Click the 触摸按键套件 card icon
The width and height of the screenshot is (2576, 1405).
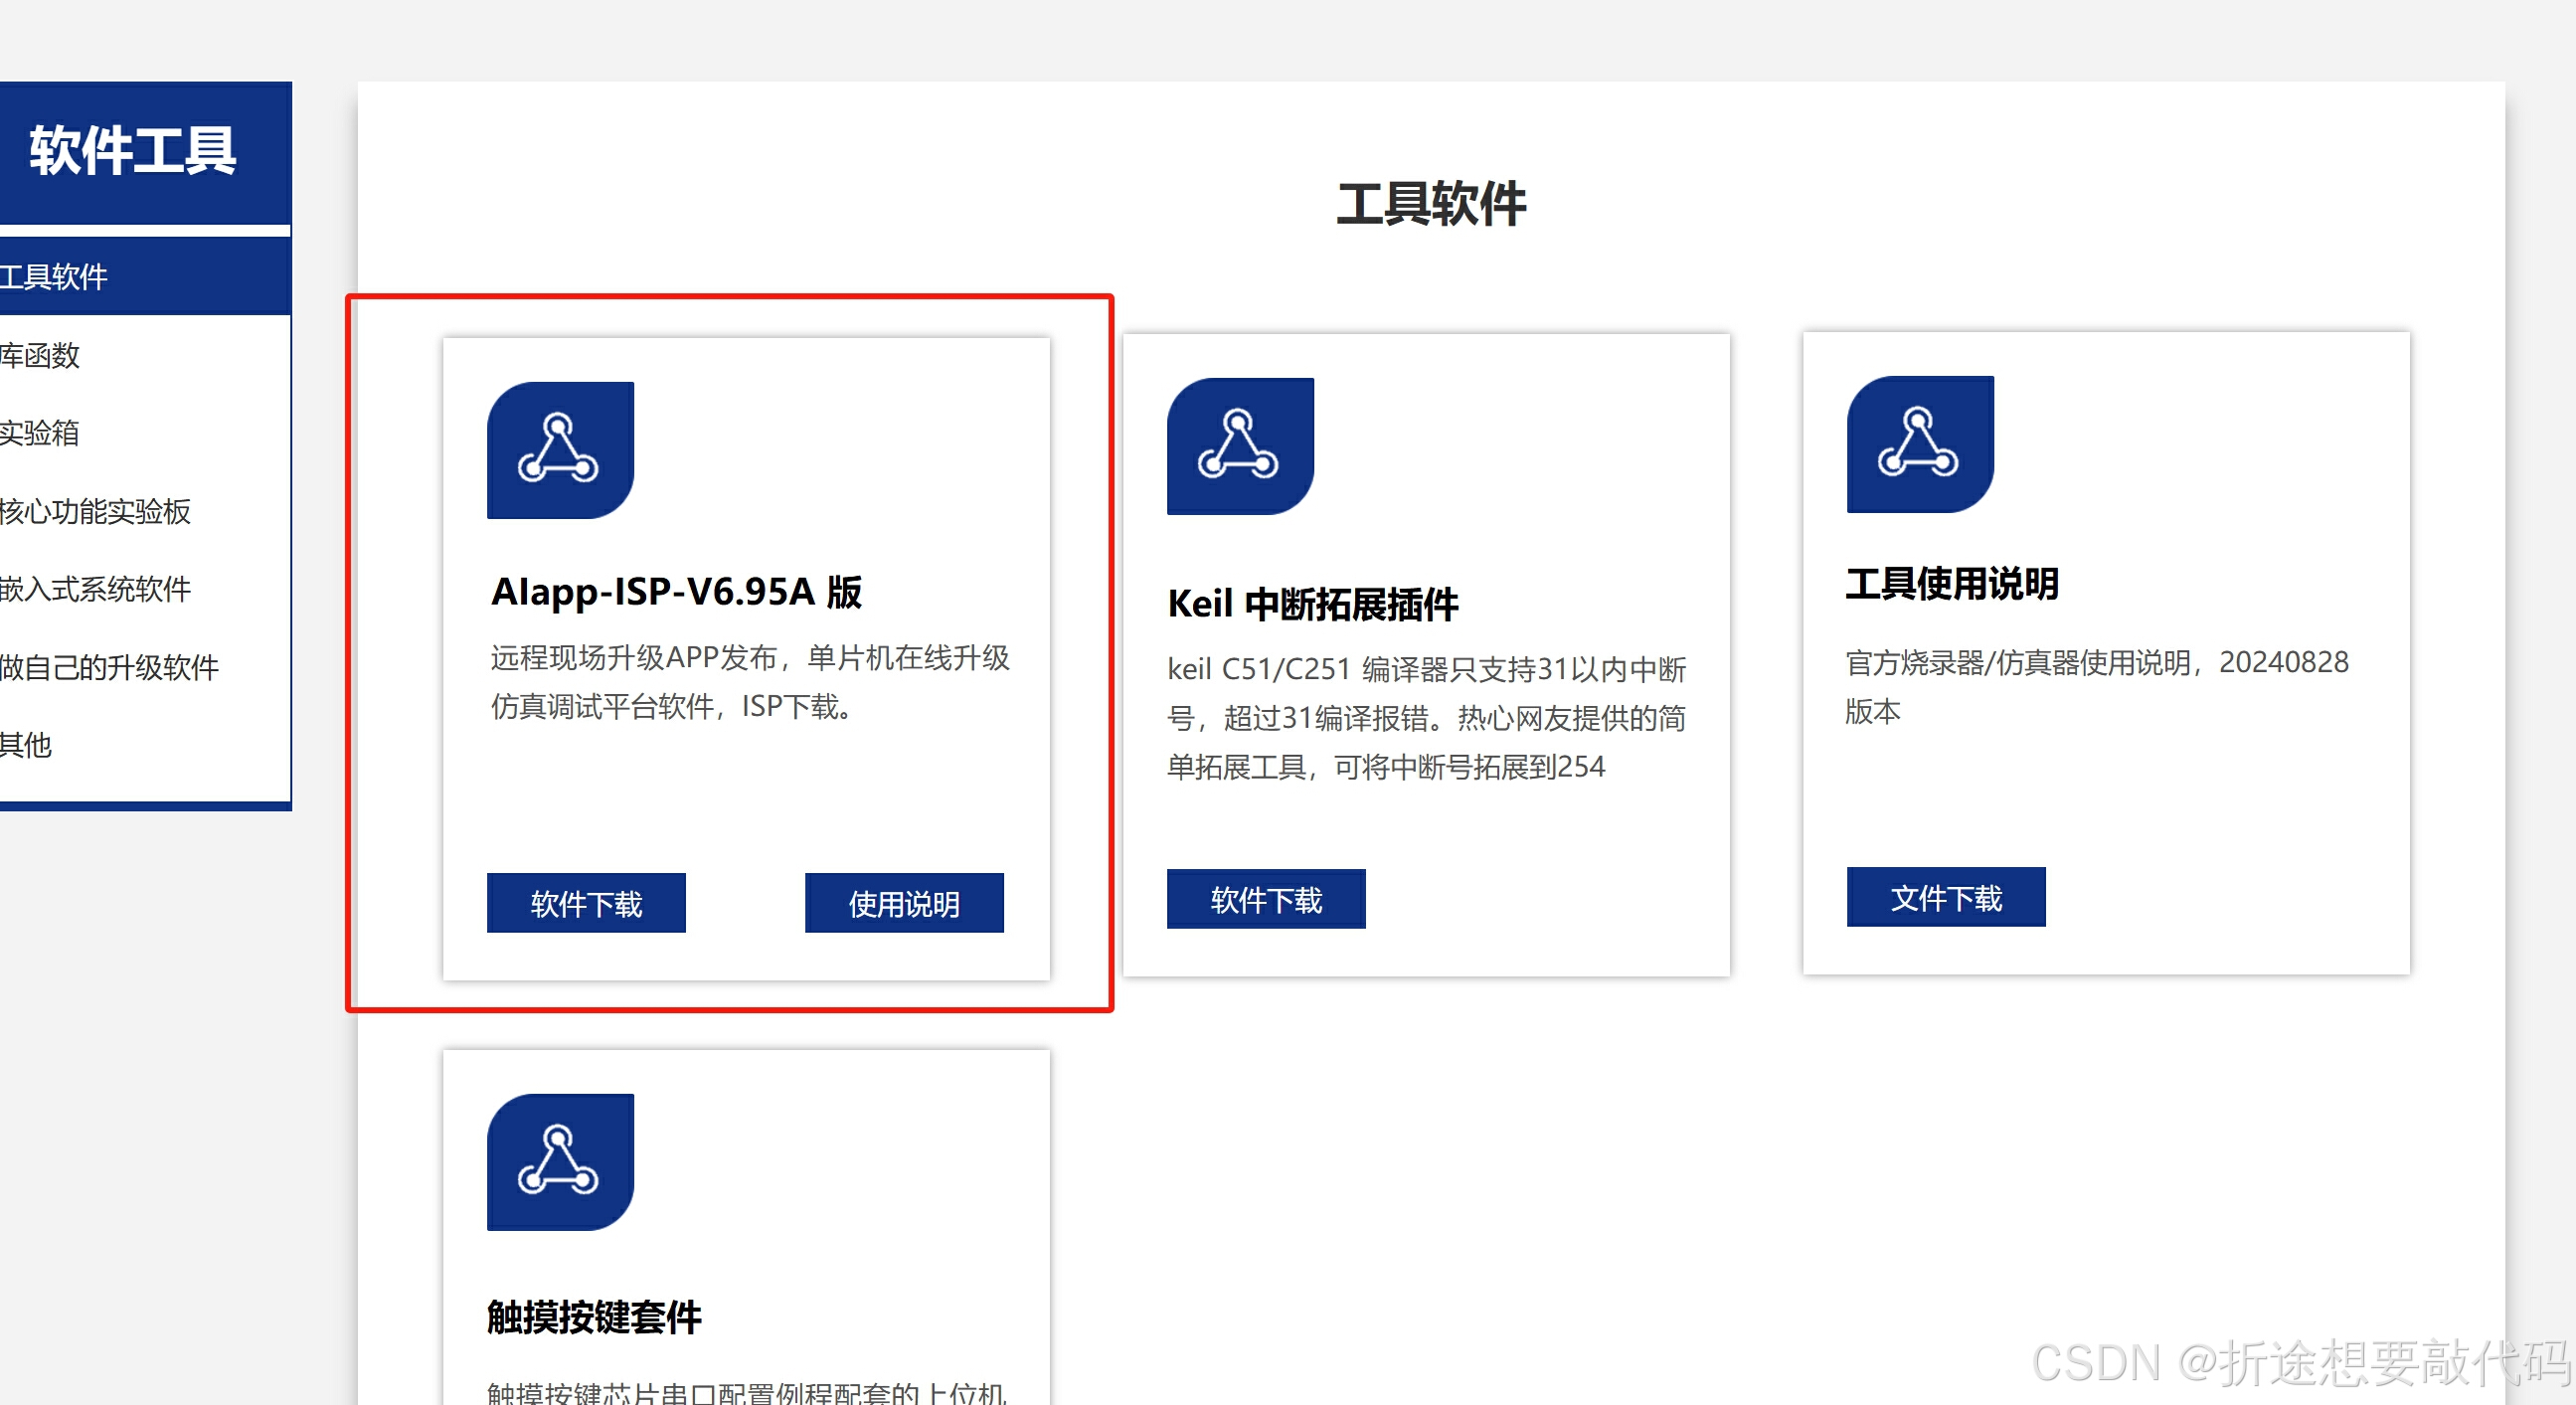point(560,1162)
